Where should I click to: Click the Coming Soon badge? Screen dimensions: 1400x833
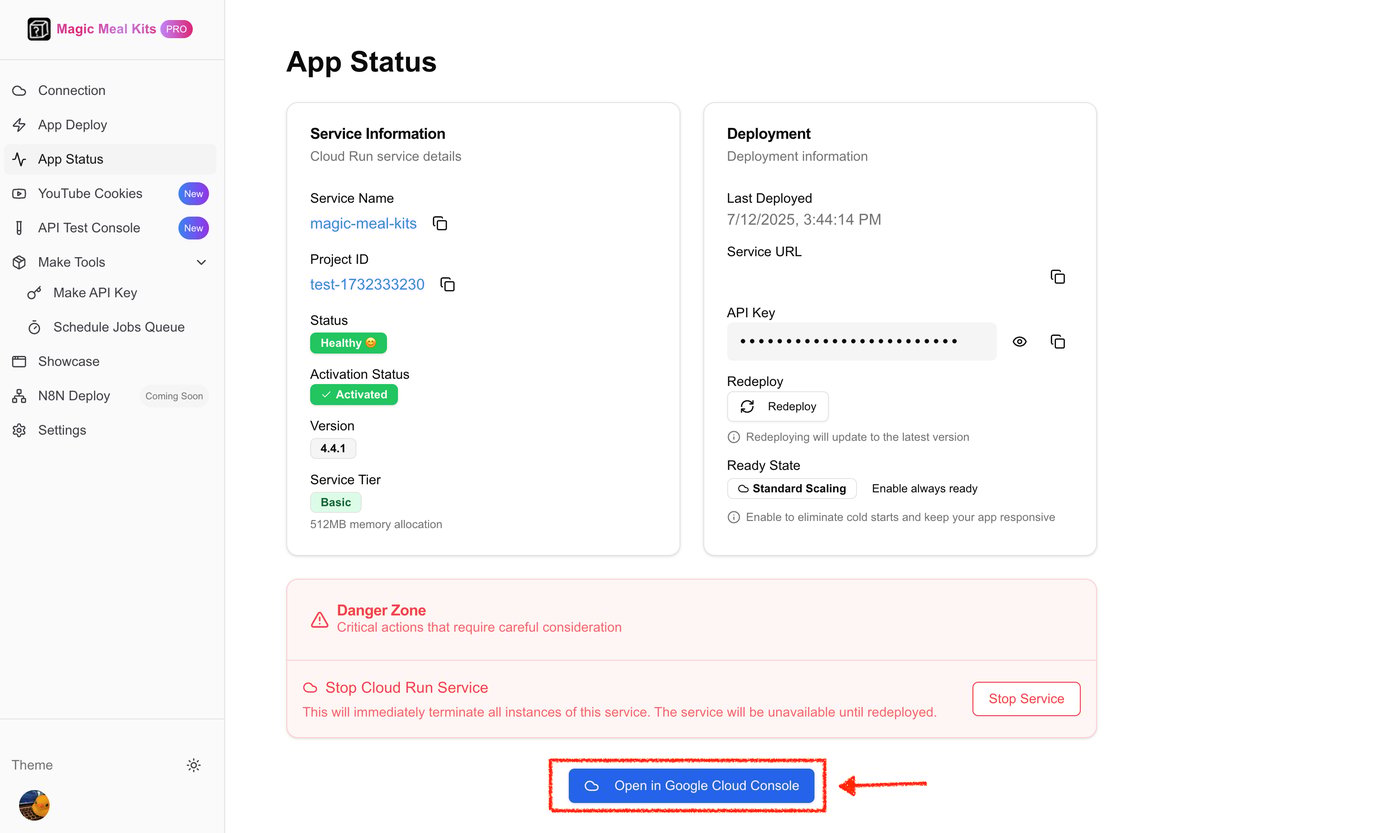click(x=174, y=396)
